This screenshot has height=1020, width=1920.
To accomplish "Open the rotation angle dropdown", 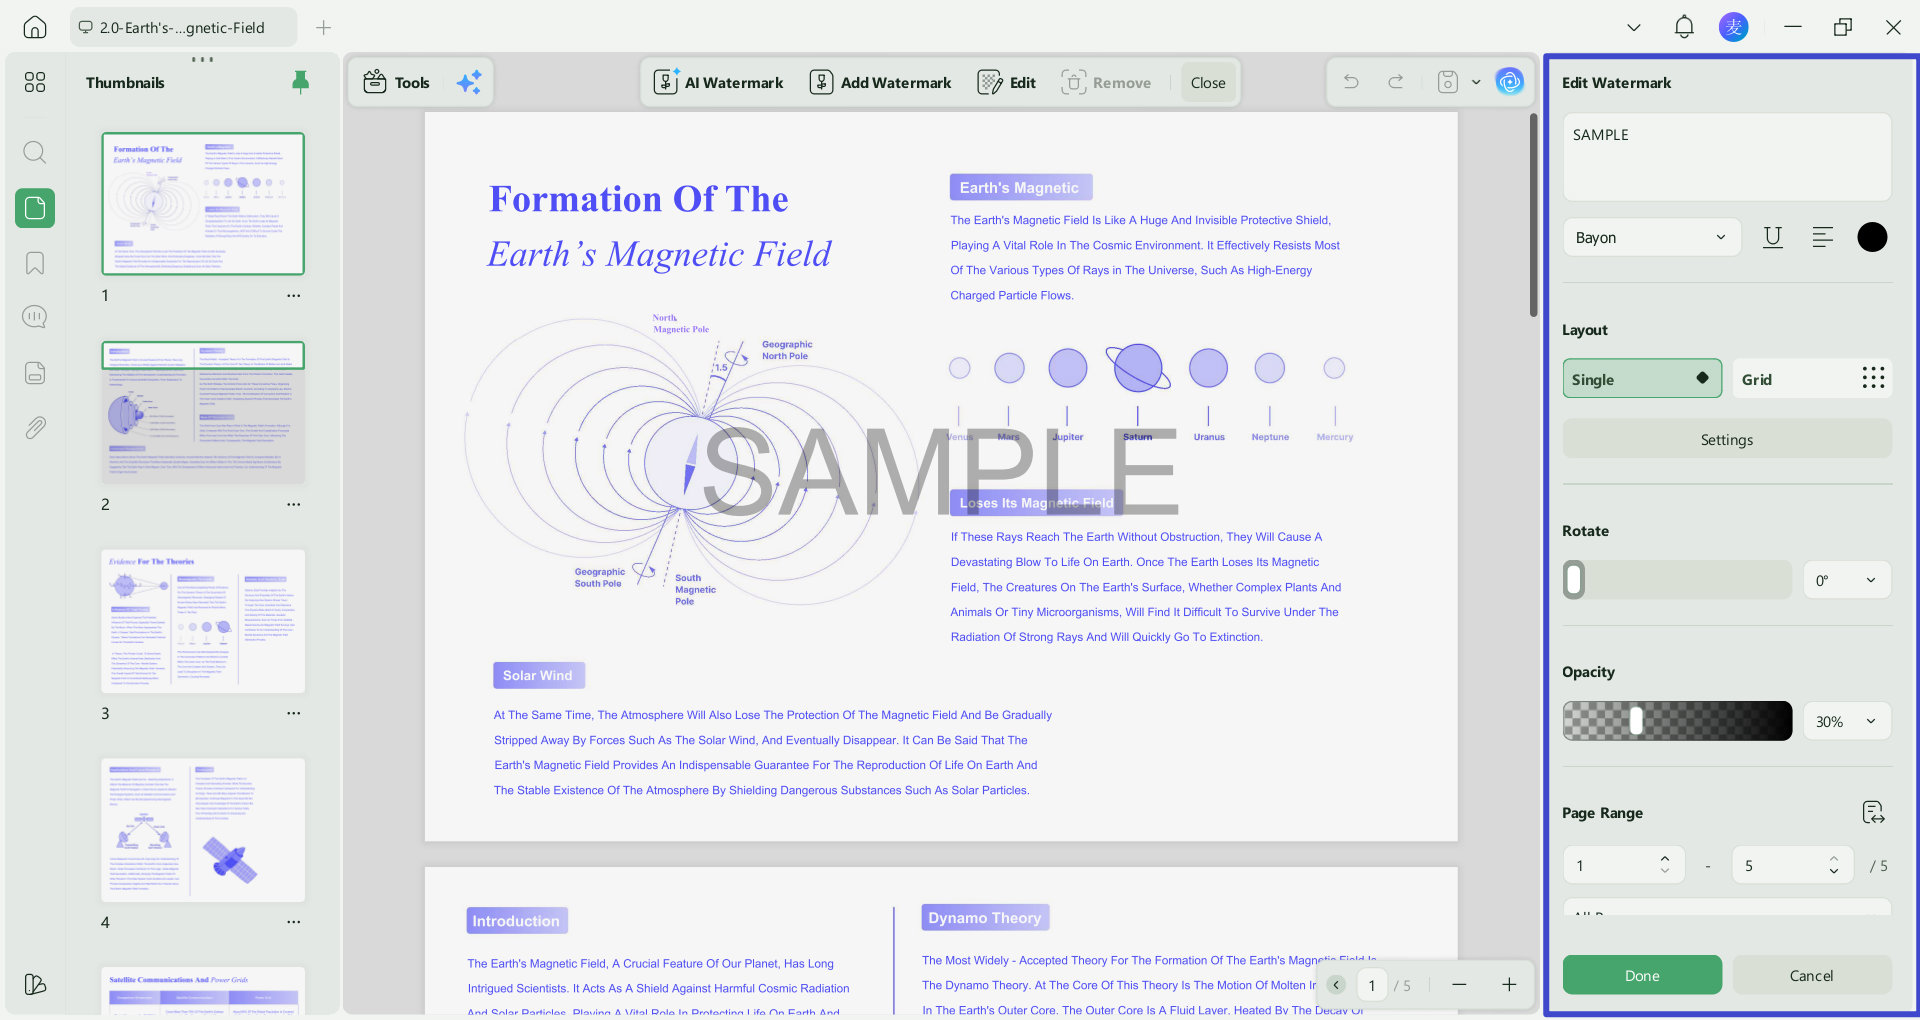I will point(1847,580).
